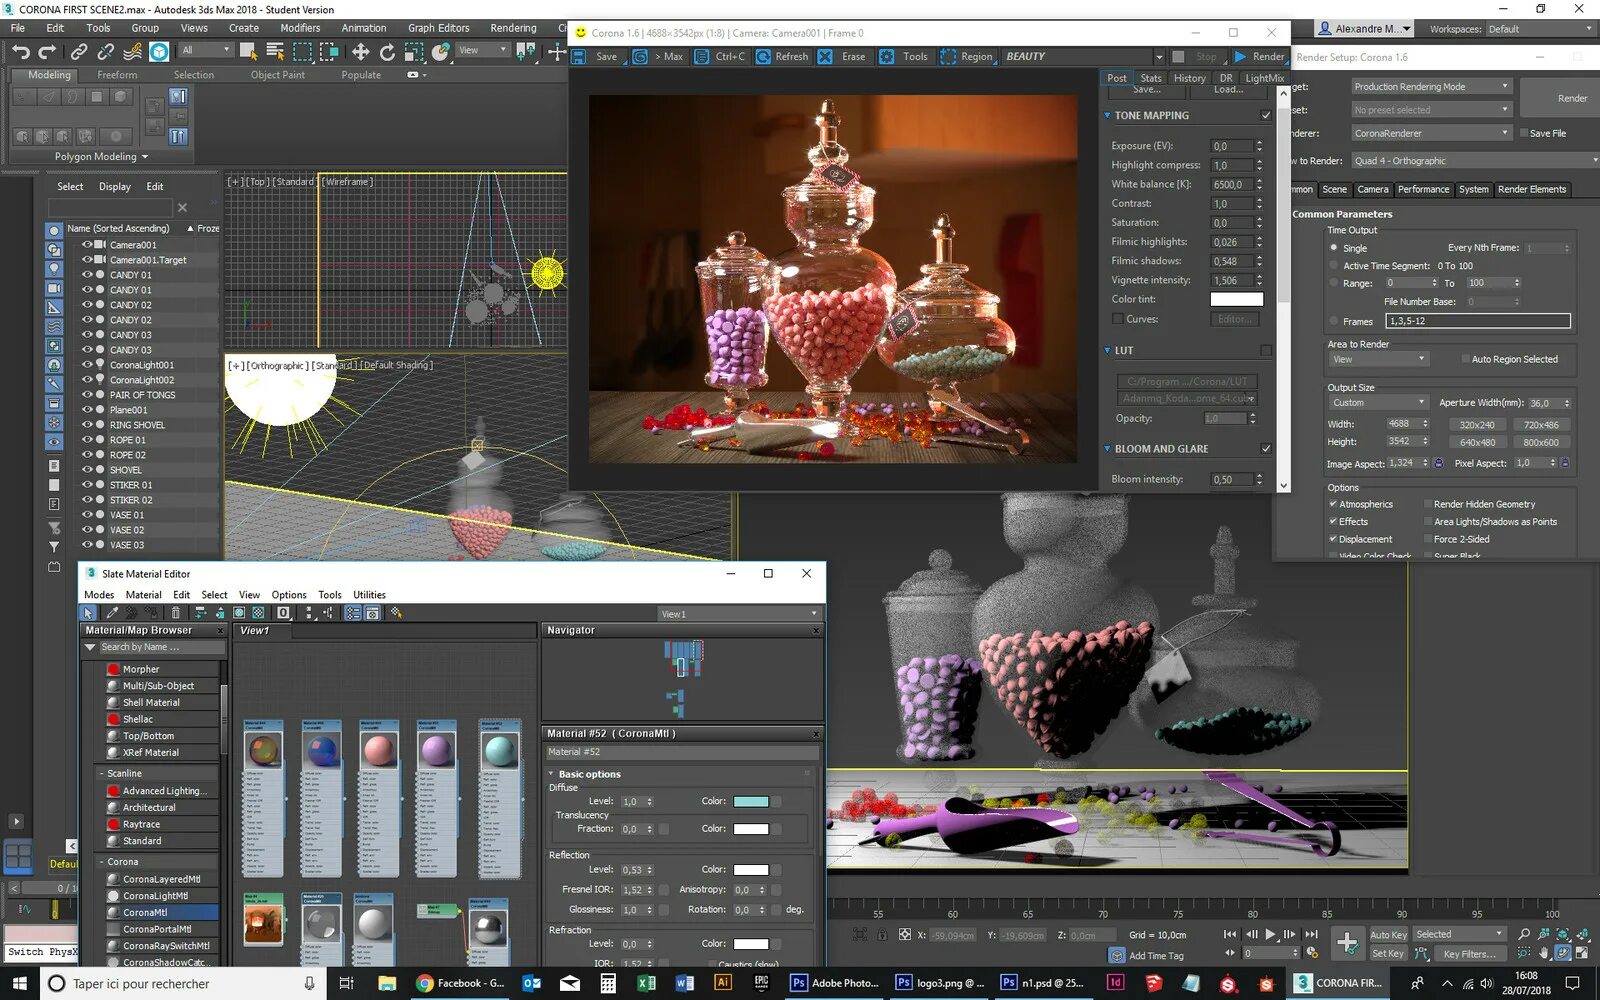Copy render with Ctrl+C button in frame buffer
Viewport: 1600px width, 1000px height.
pos(720,57)
